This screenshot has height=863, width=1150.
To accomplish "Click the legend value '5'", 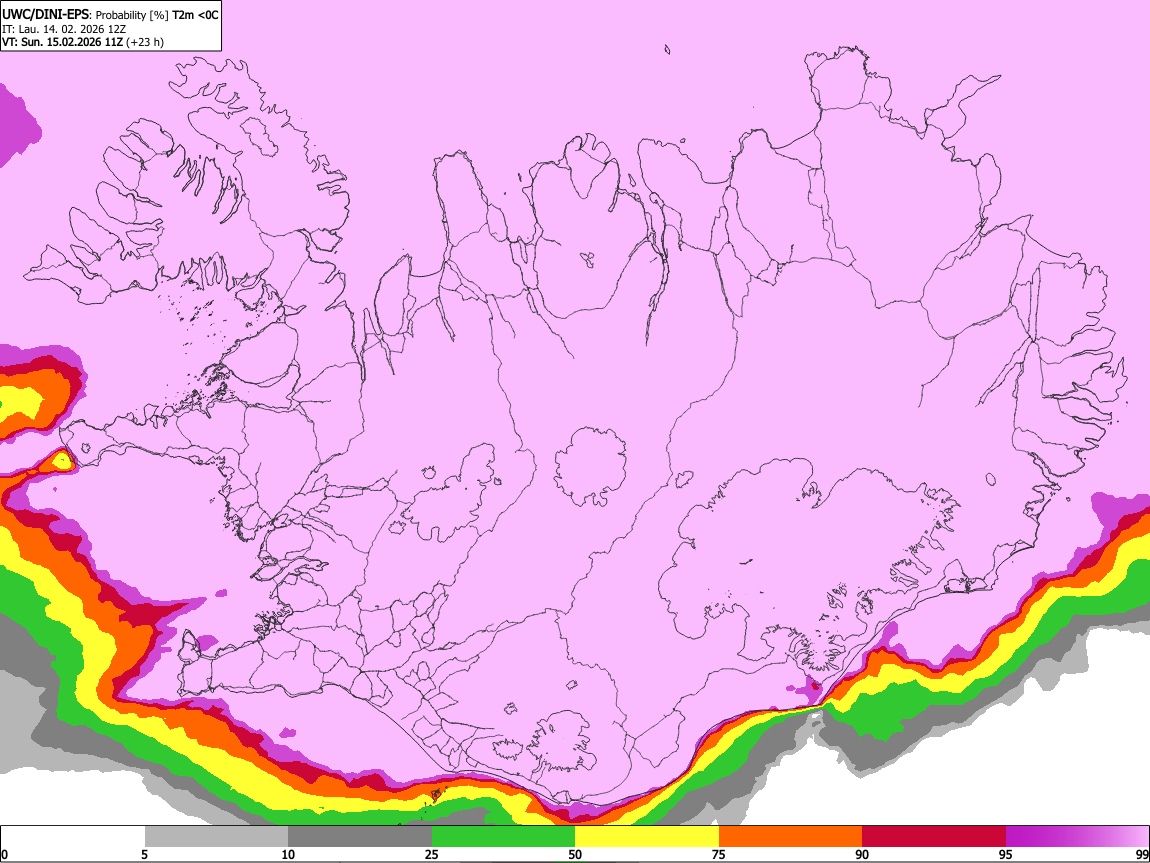I will [145, 854].
